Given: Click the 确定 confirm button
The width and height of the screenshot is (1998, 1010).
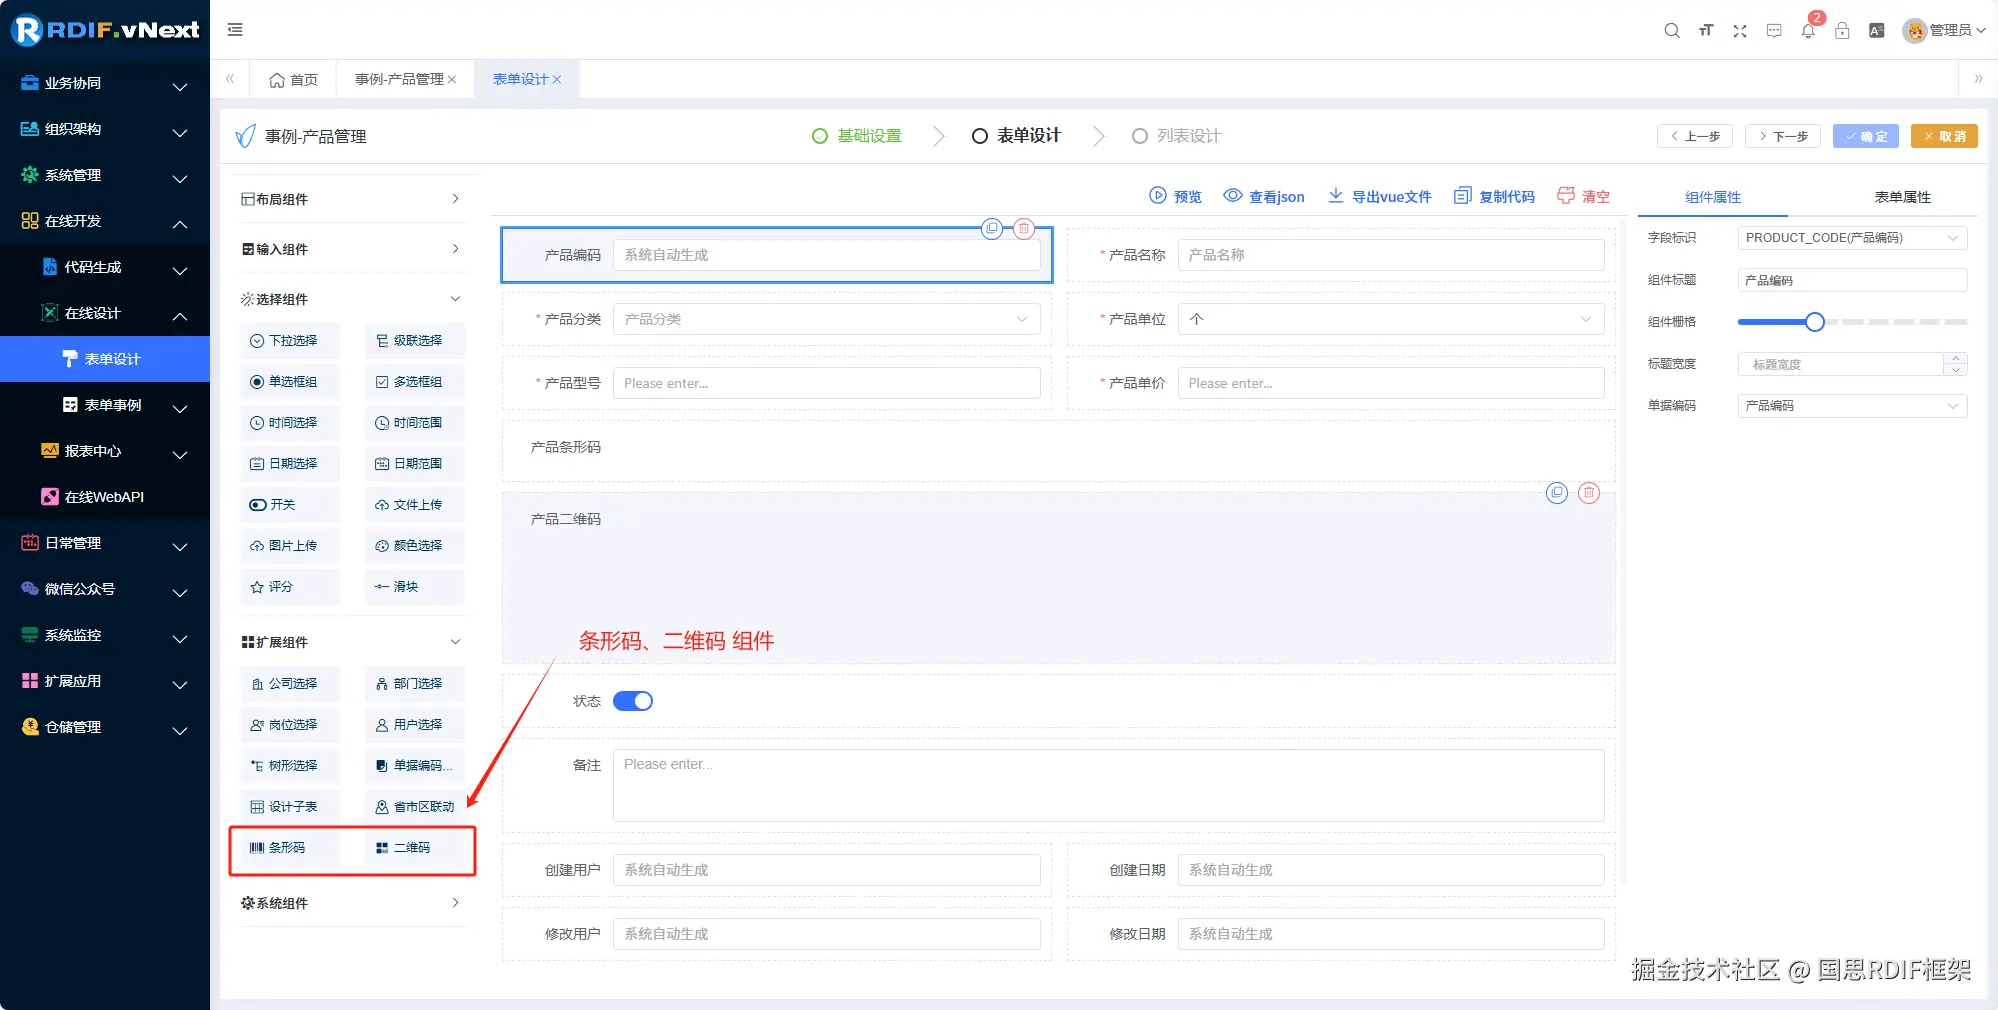Looking at the screenshot, I should point(1865,136).
